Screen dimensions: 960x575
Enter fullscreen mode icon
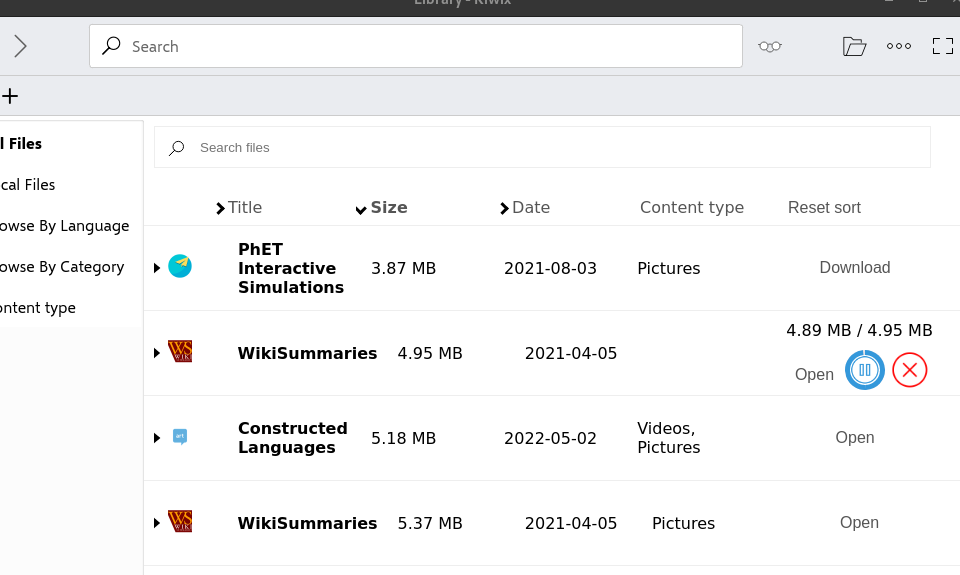point(942,46)
